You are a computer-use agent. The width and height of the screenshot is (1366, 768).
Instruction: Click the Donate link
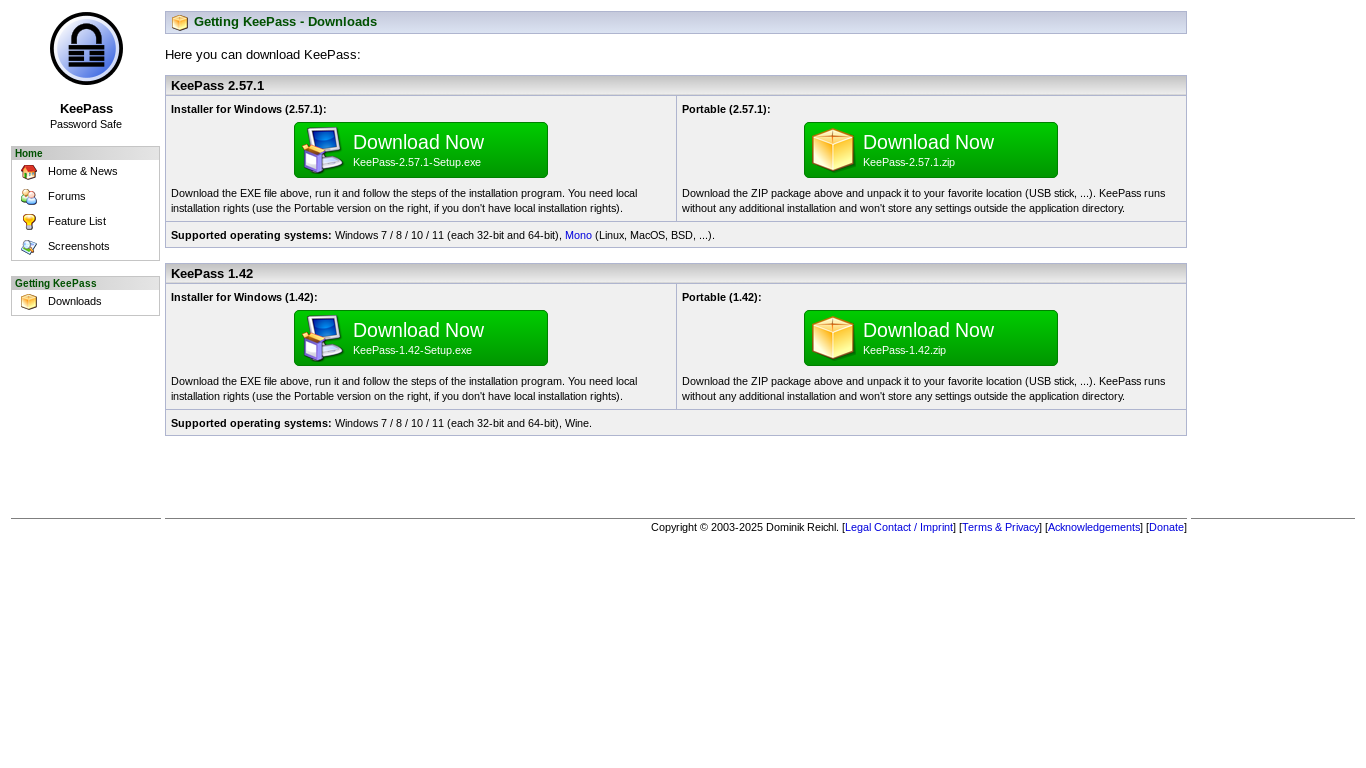tap(1166, 528)
